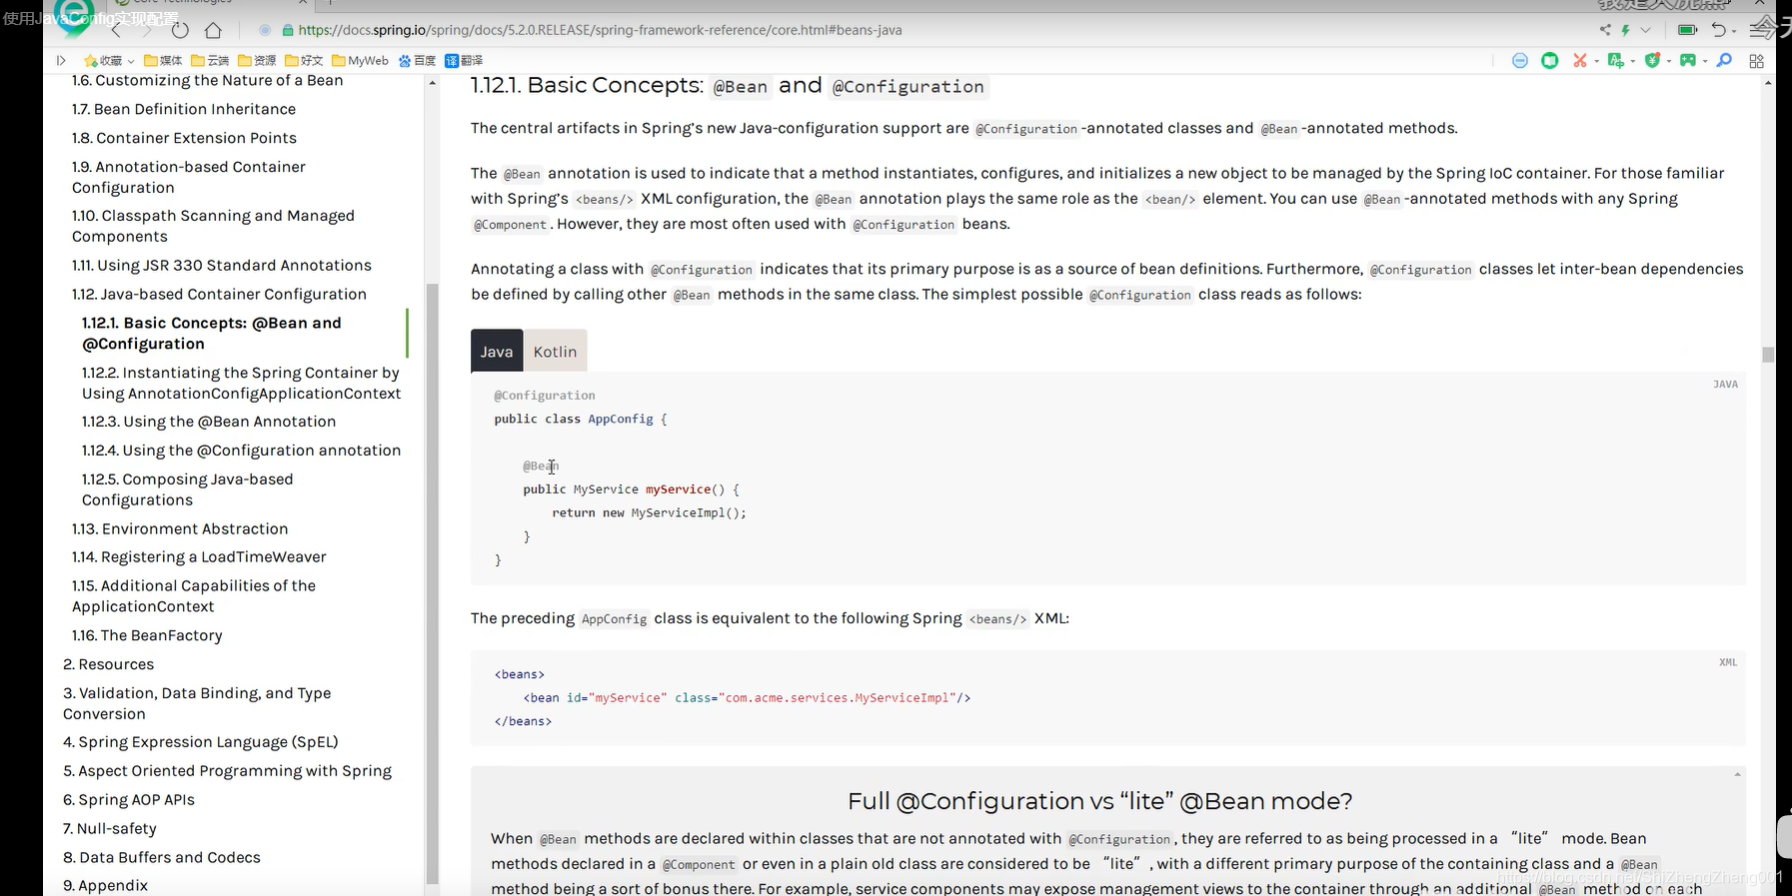Open 1.12.2 Instantiating the Spring Container
This screenshot has height=896, width=1792.
(x=241, y=383)
